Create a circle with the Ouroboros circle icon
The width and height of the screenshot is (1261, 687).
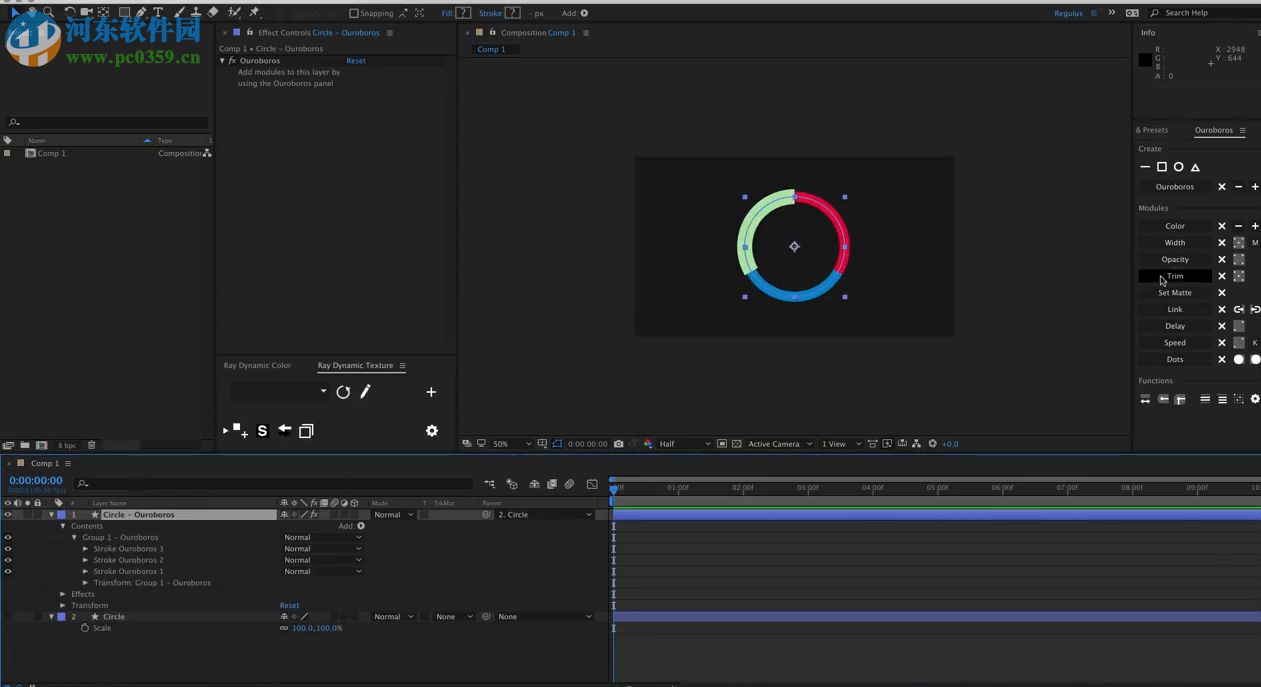1178,167
